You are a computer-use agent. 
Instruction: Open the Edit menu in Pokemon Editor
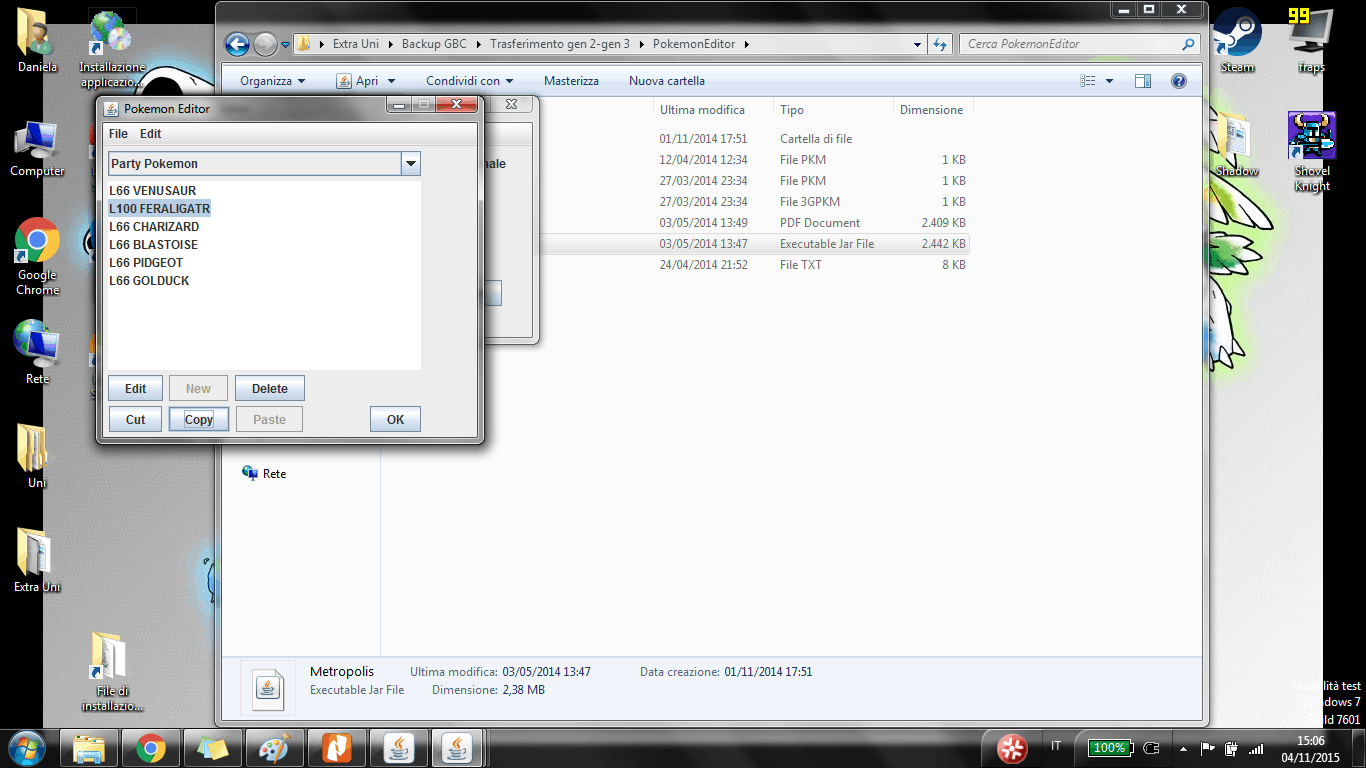click(150, 134)
